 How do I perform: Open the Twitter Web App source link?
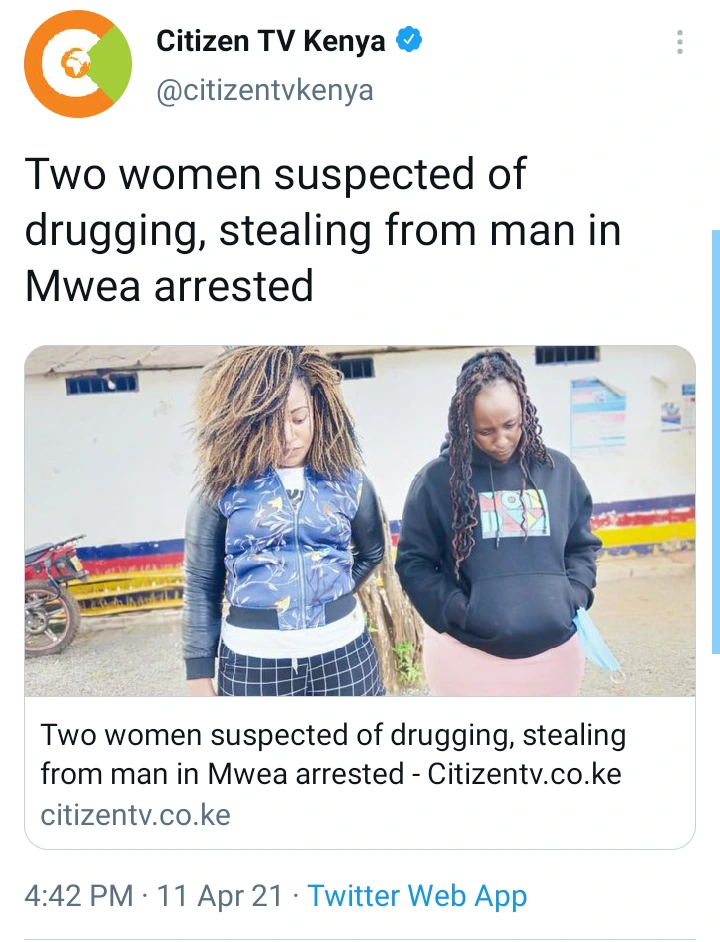tap(418, 896)
